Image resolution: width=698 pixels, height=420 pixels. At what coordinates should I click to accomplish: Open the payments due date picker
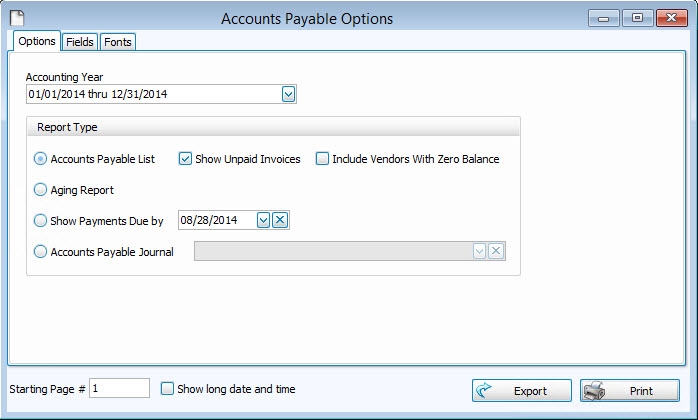pos(263,220)
